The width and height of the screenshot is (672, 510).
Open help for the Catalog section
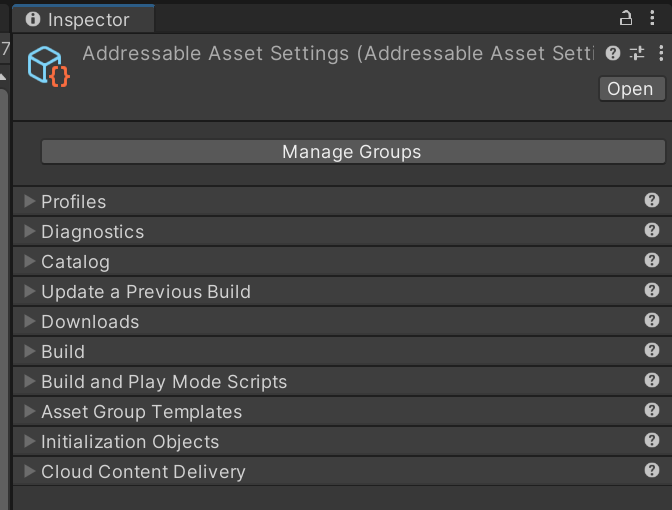click(x=652, y=261)
